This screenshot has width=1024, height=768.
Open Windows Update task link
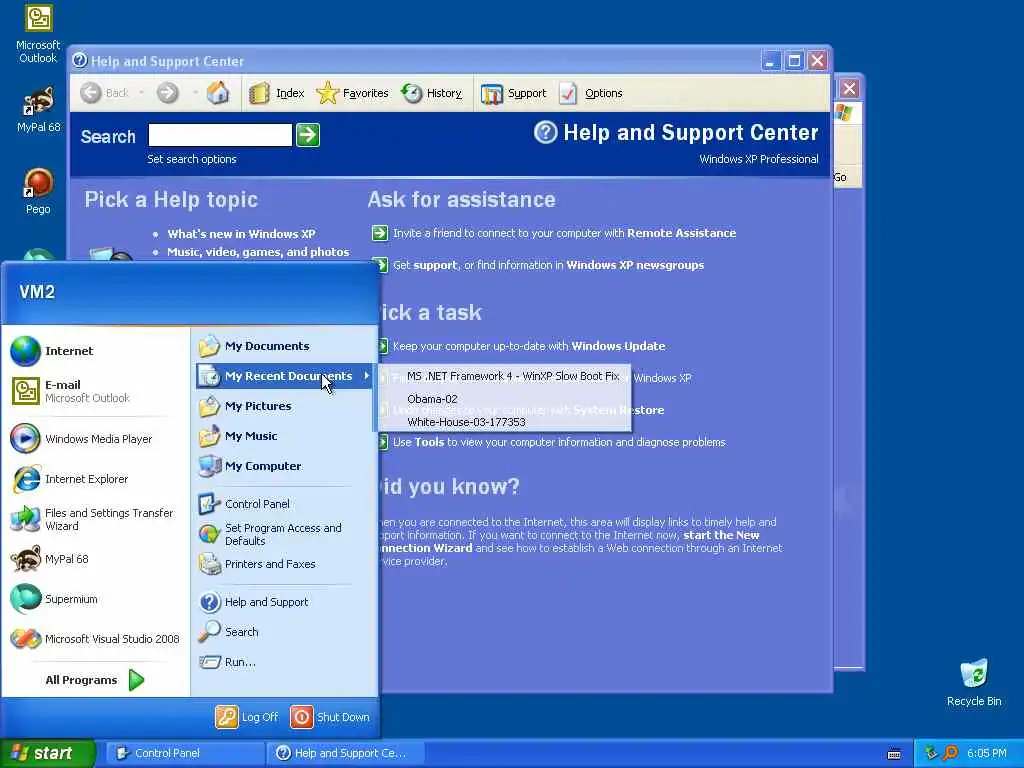pos(529,346)
